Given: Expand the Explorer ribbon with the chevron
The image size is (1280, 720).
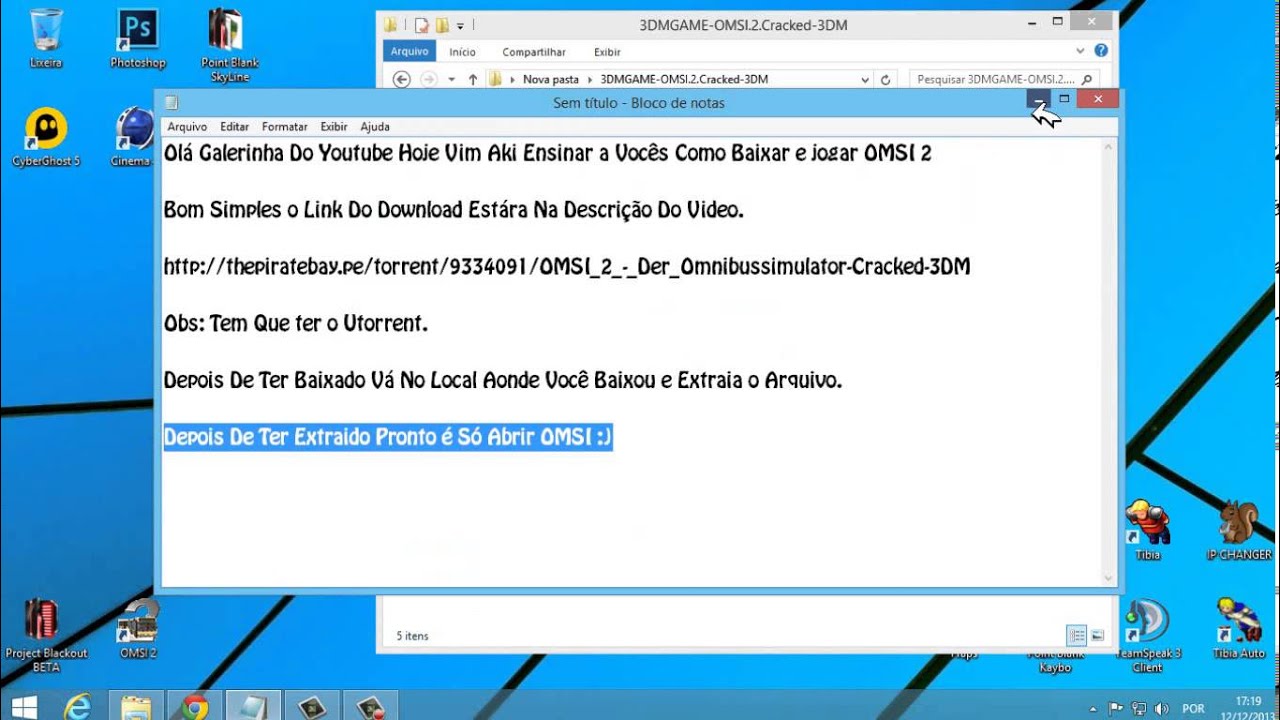Looking at the screenshot, I should coord(1080,50).
